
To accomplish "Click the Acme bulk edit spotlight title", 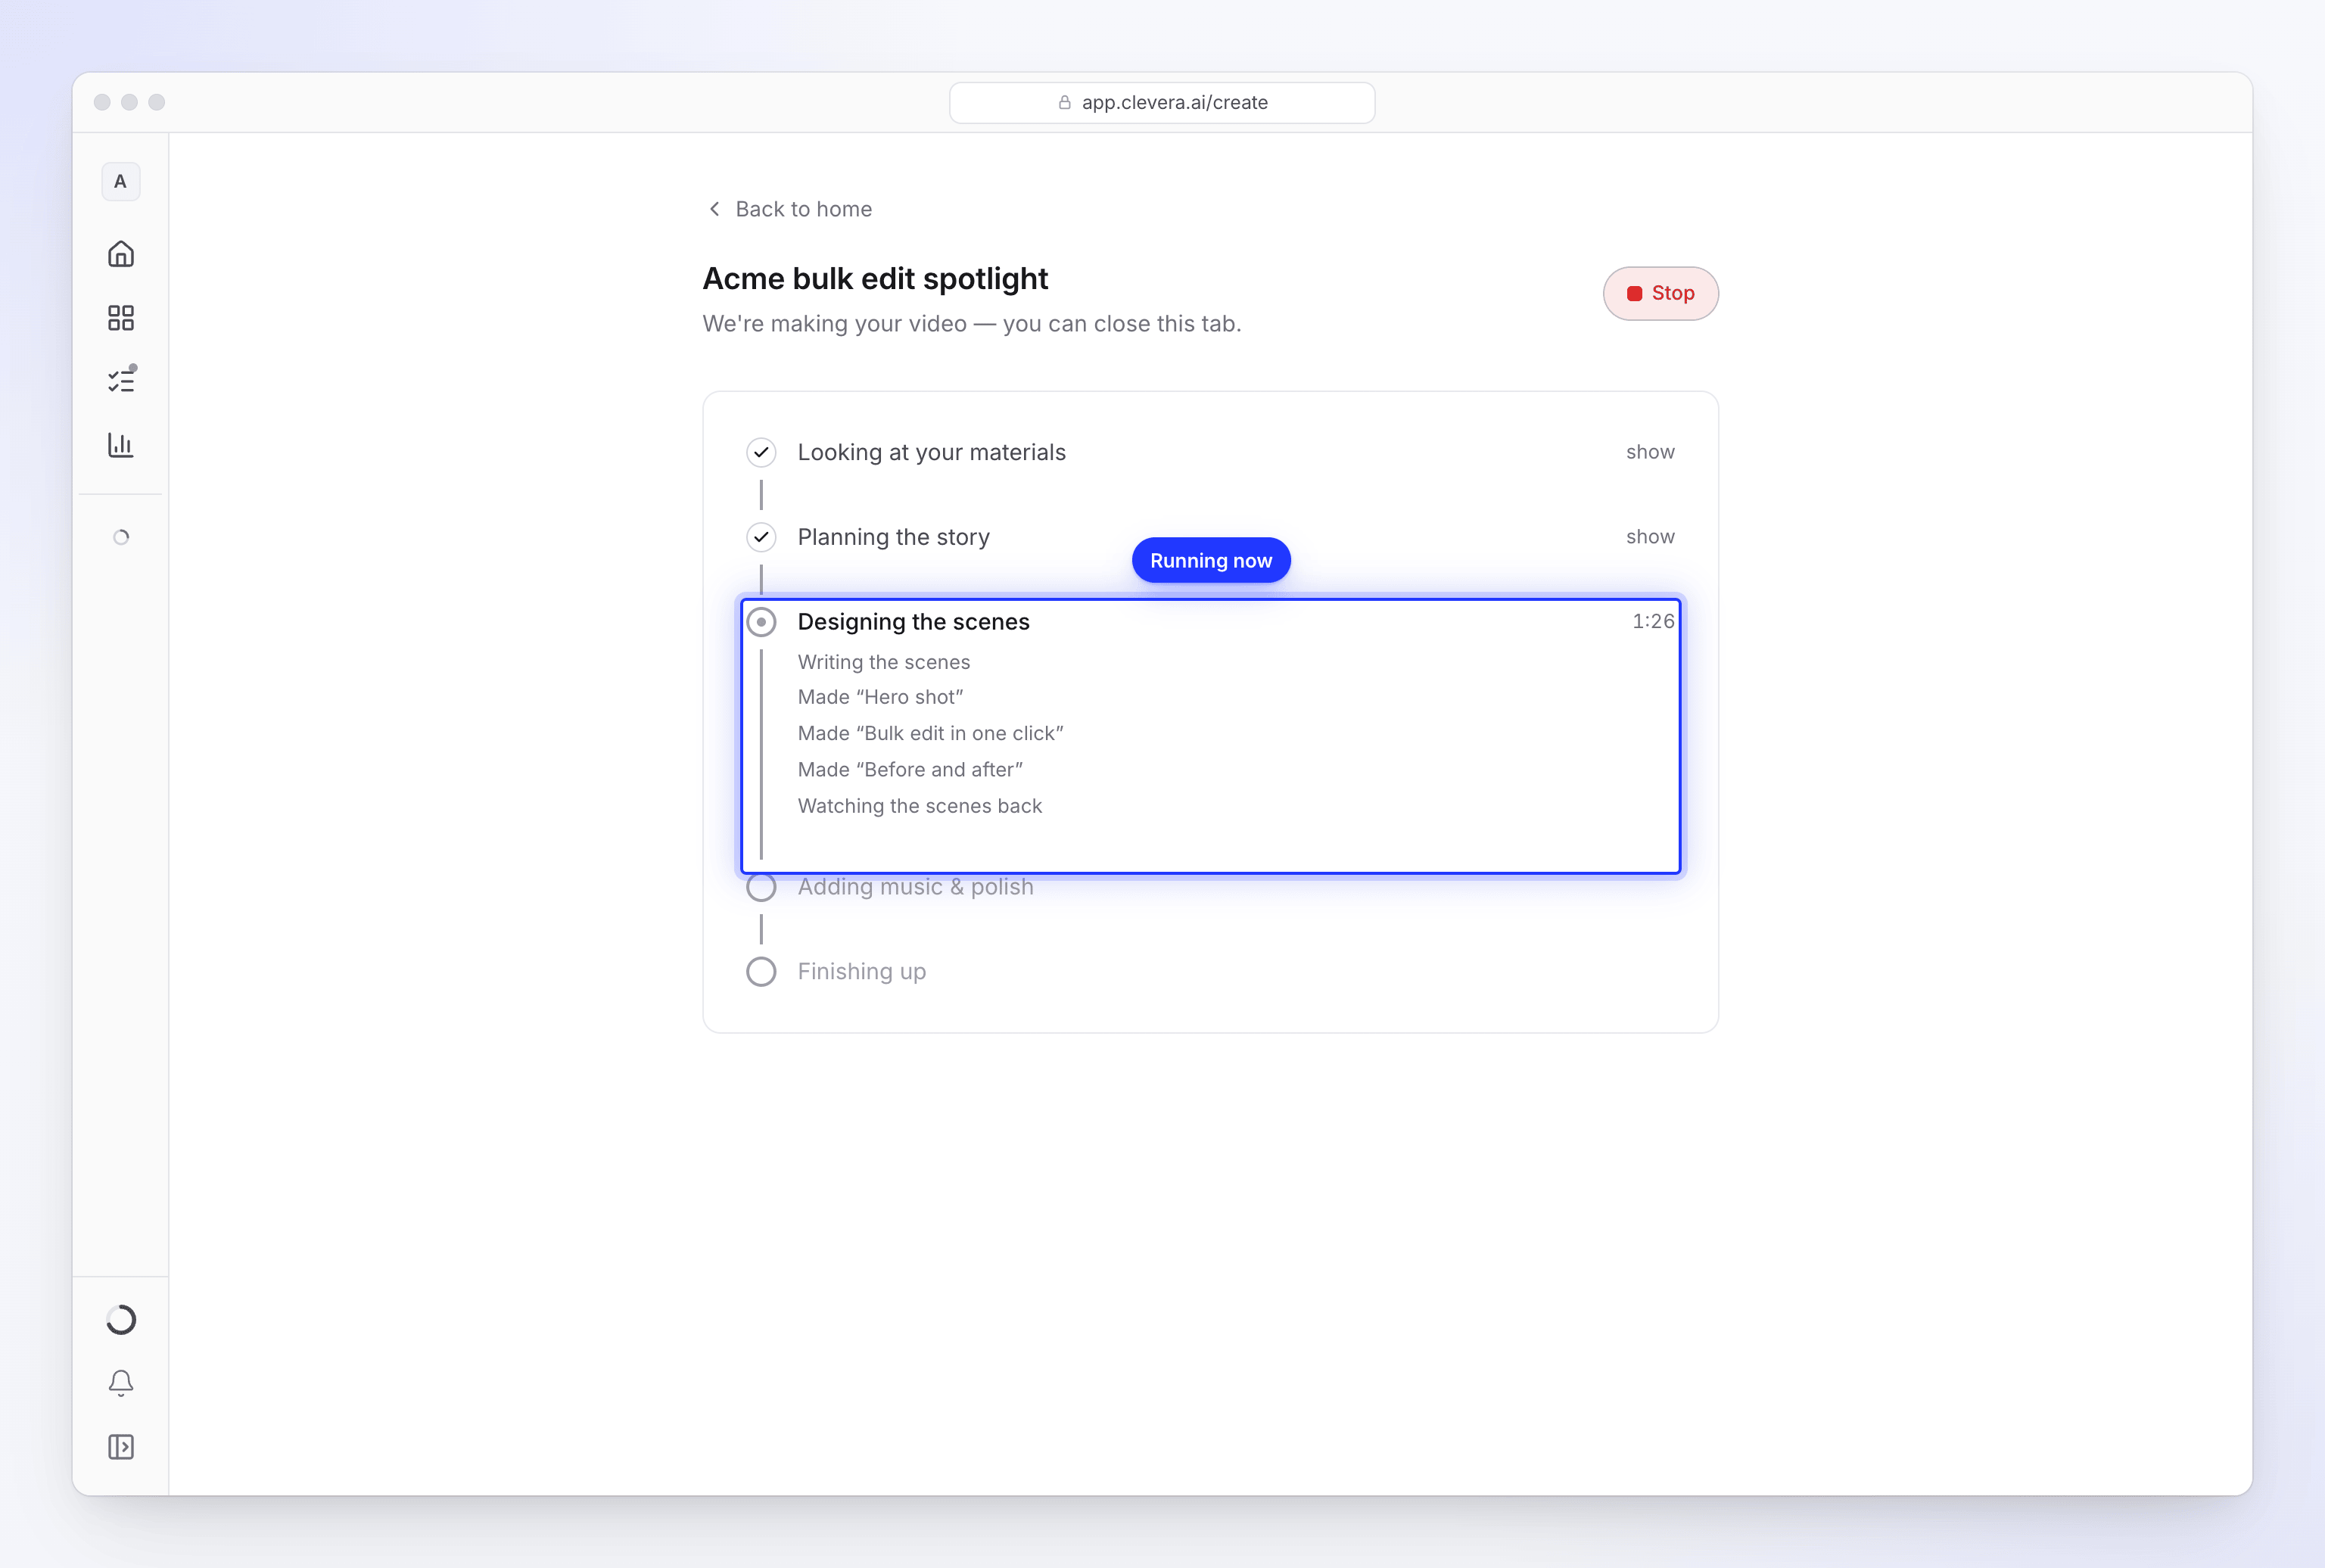I will tap(875, 278).
